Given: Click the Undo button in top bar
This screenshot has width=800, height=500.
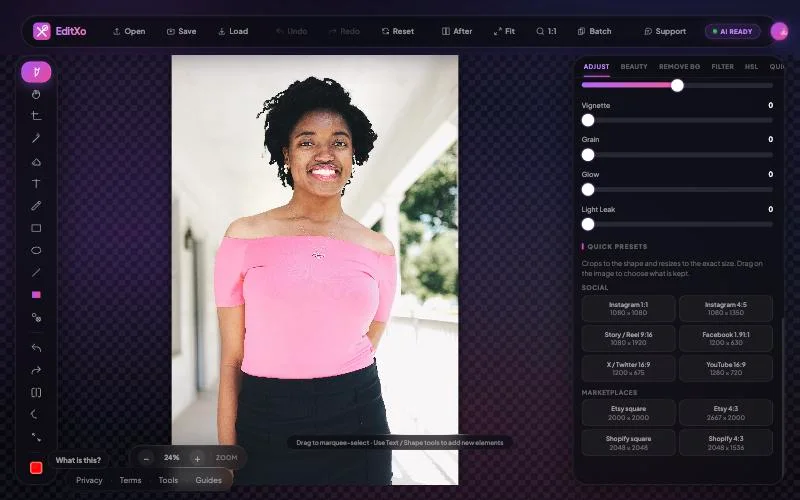Looking at the screenshot, I should coord(292,31).
